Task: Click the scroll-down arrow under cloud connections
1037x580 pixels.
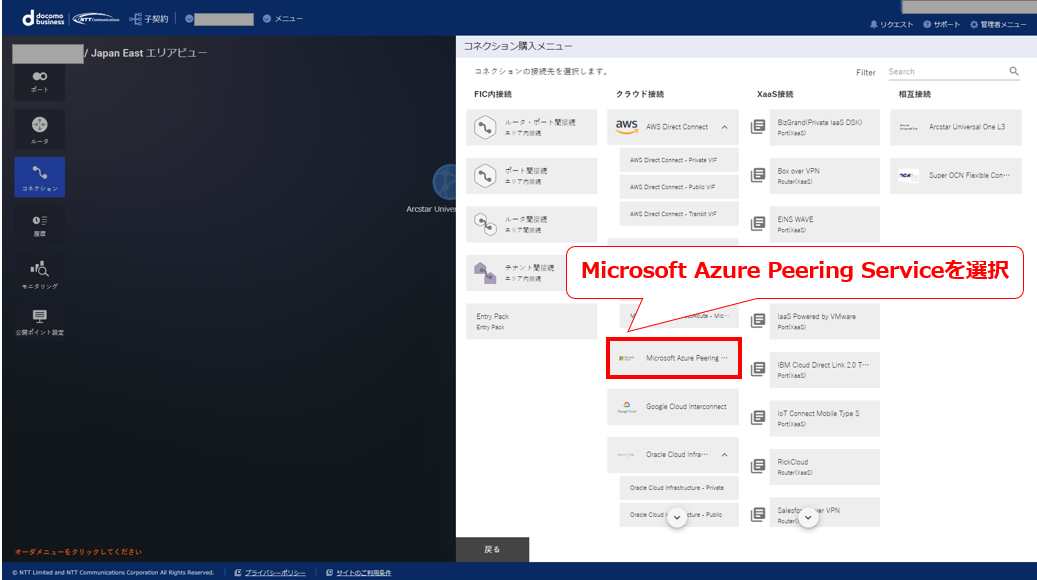Action: coord(677,517)
